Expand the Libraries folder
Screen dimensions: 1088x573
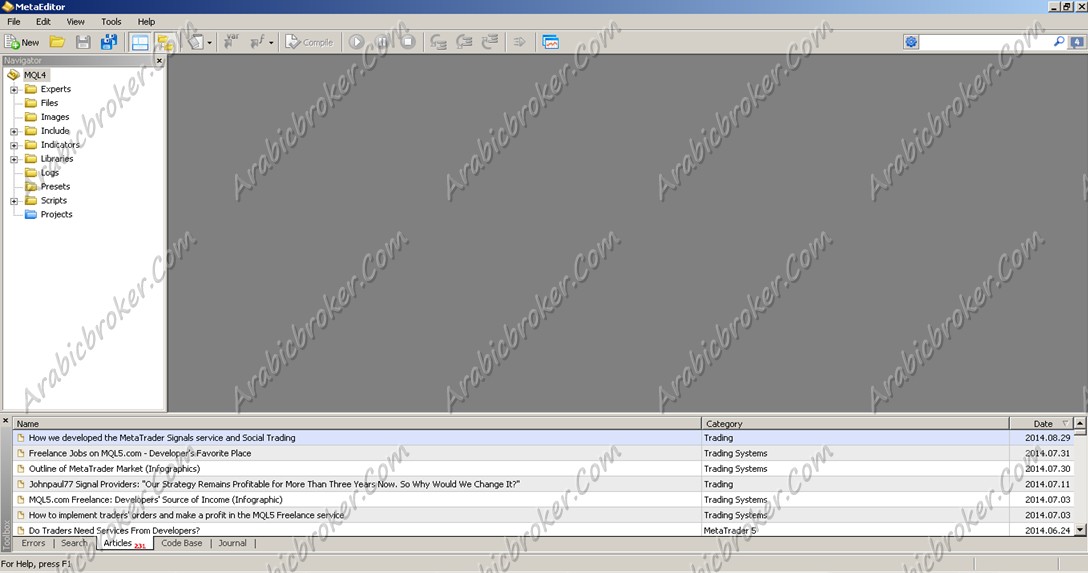(x=14, y=159)
